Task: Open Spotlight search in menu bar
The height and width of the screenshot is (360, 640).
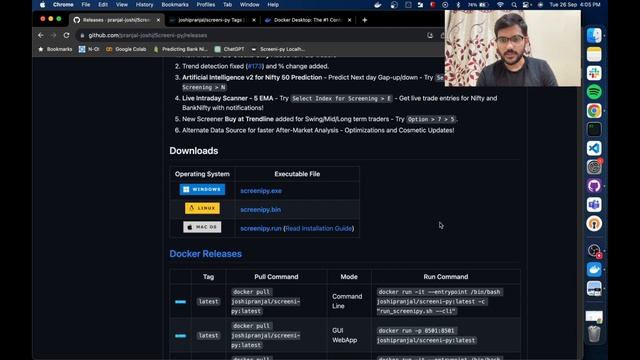Action: pyautogui.click(x=514, y=5)
